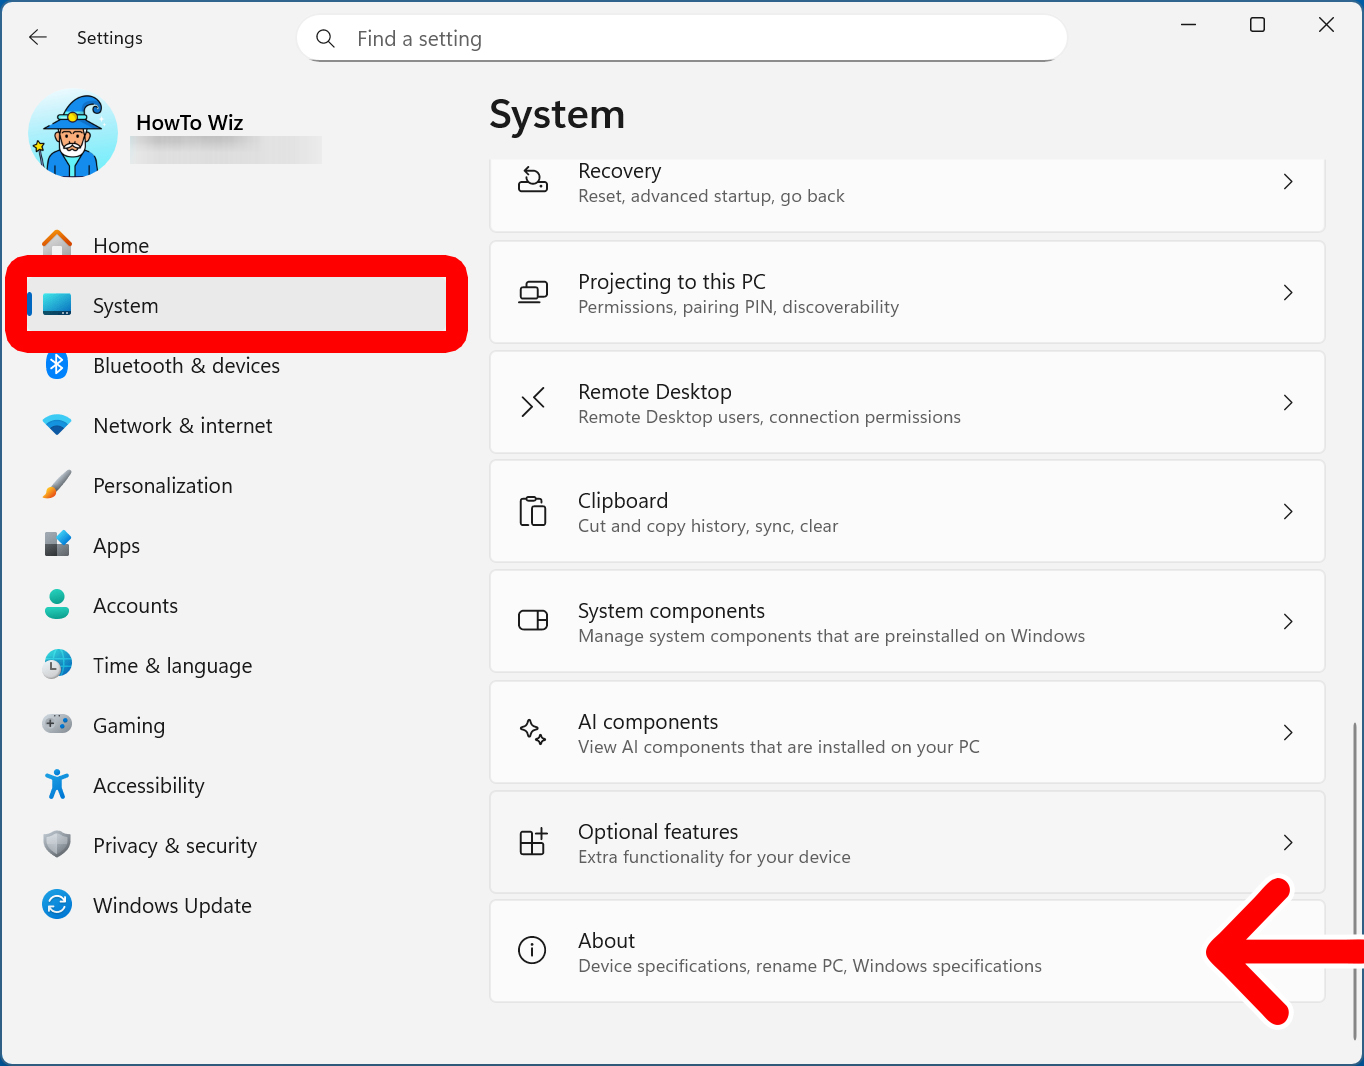Expand the Recovery settings chevron

pyautogui.click(x=1288, y=182)
